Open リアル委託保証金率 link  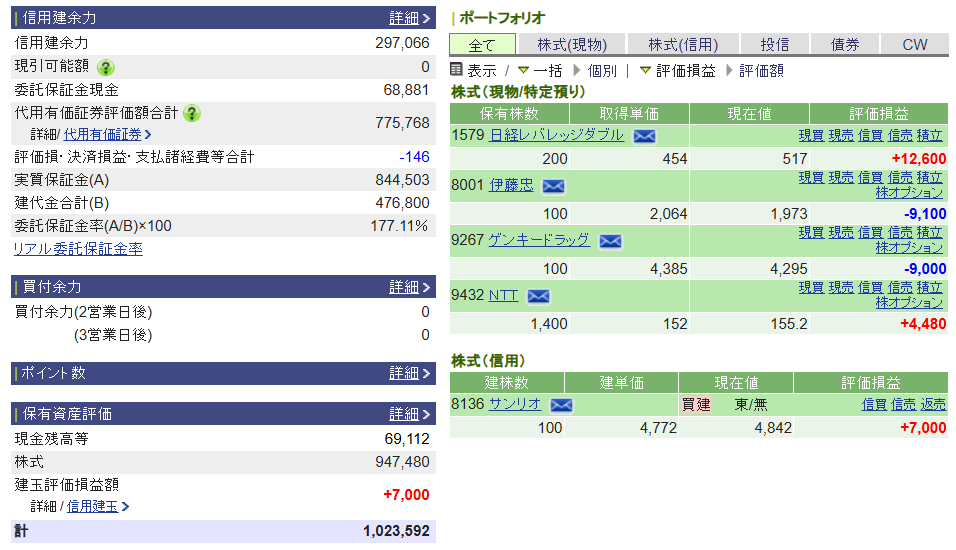78,249
